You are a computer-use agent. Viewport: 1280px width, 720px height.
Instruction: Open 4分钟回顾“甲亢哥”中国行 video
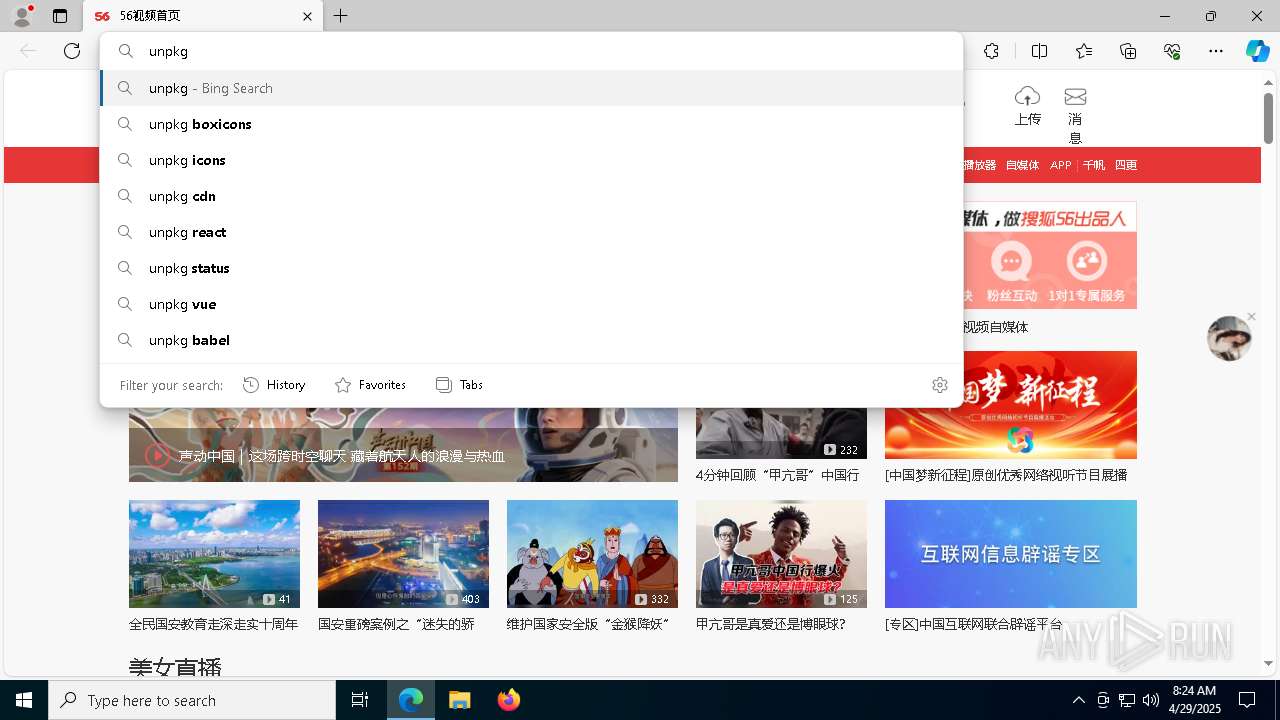778,475
